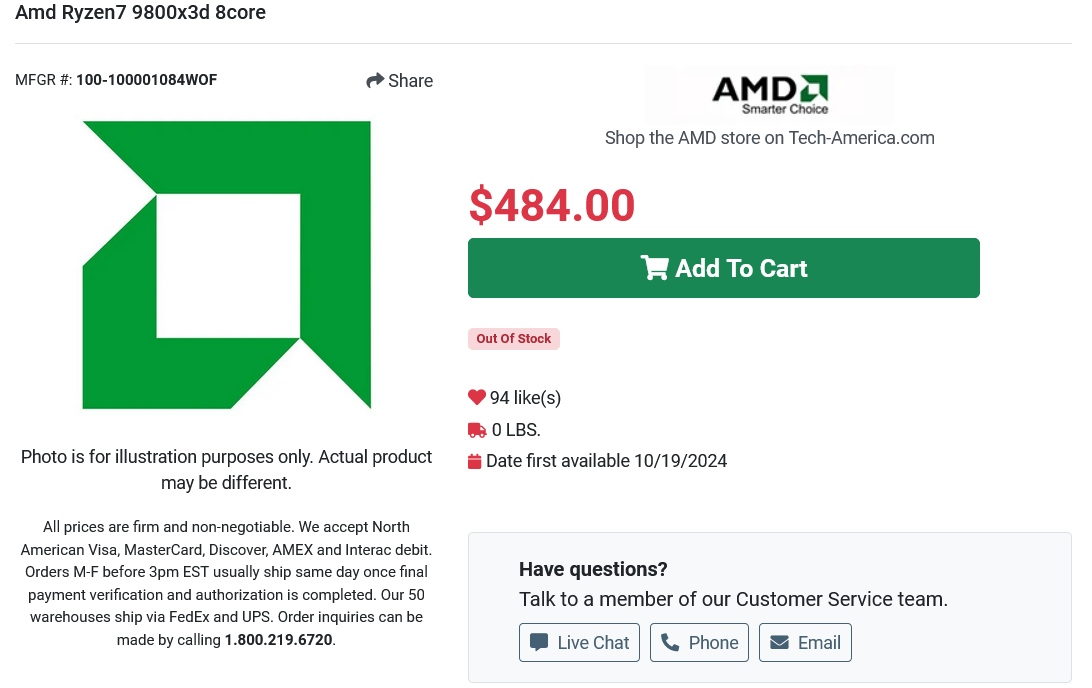
Task: Start a Live Chat with customer service
Action: [x=593, y=643]
